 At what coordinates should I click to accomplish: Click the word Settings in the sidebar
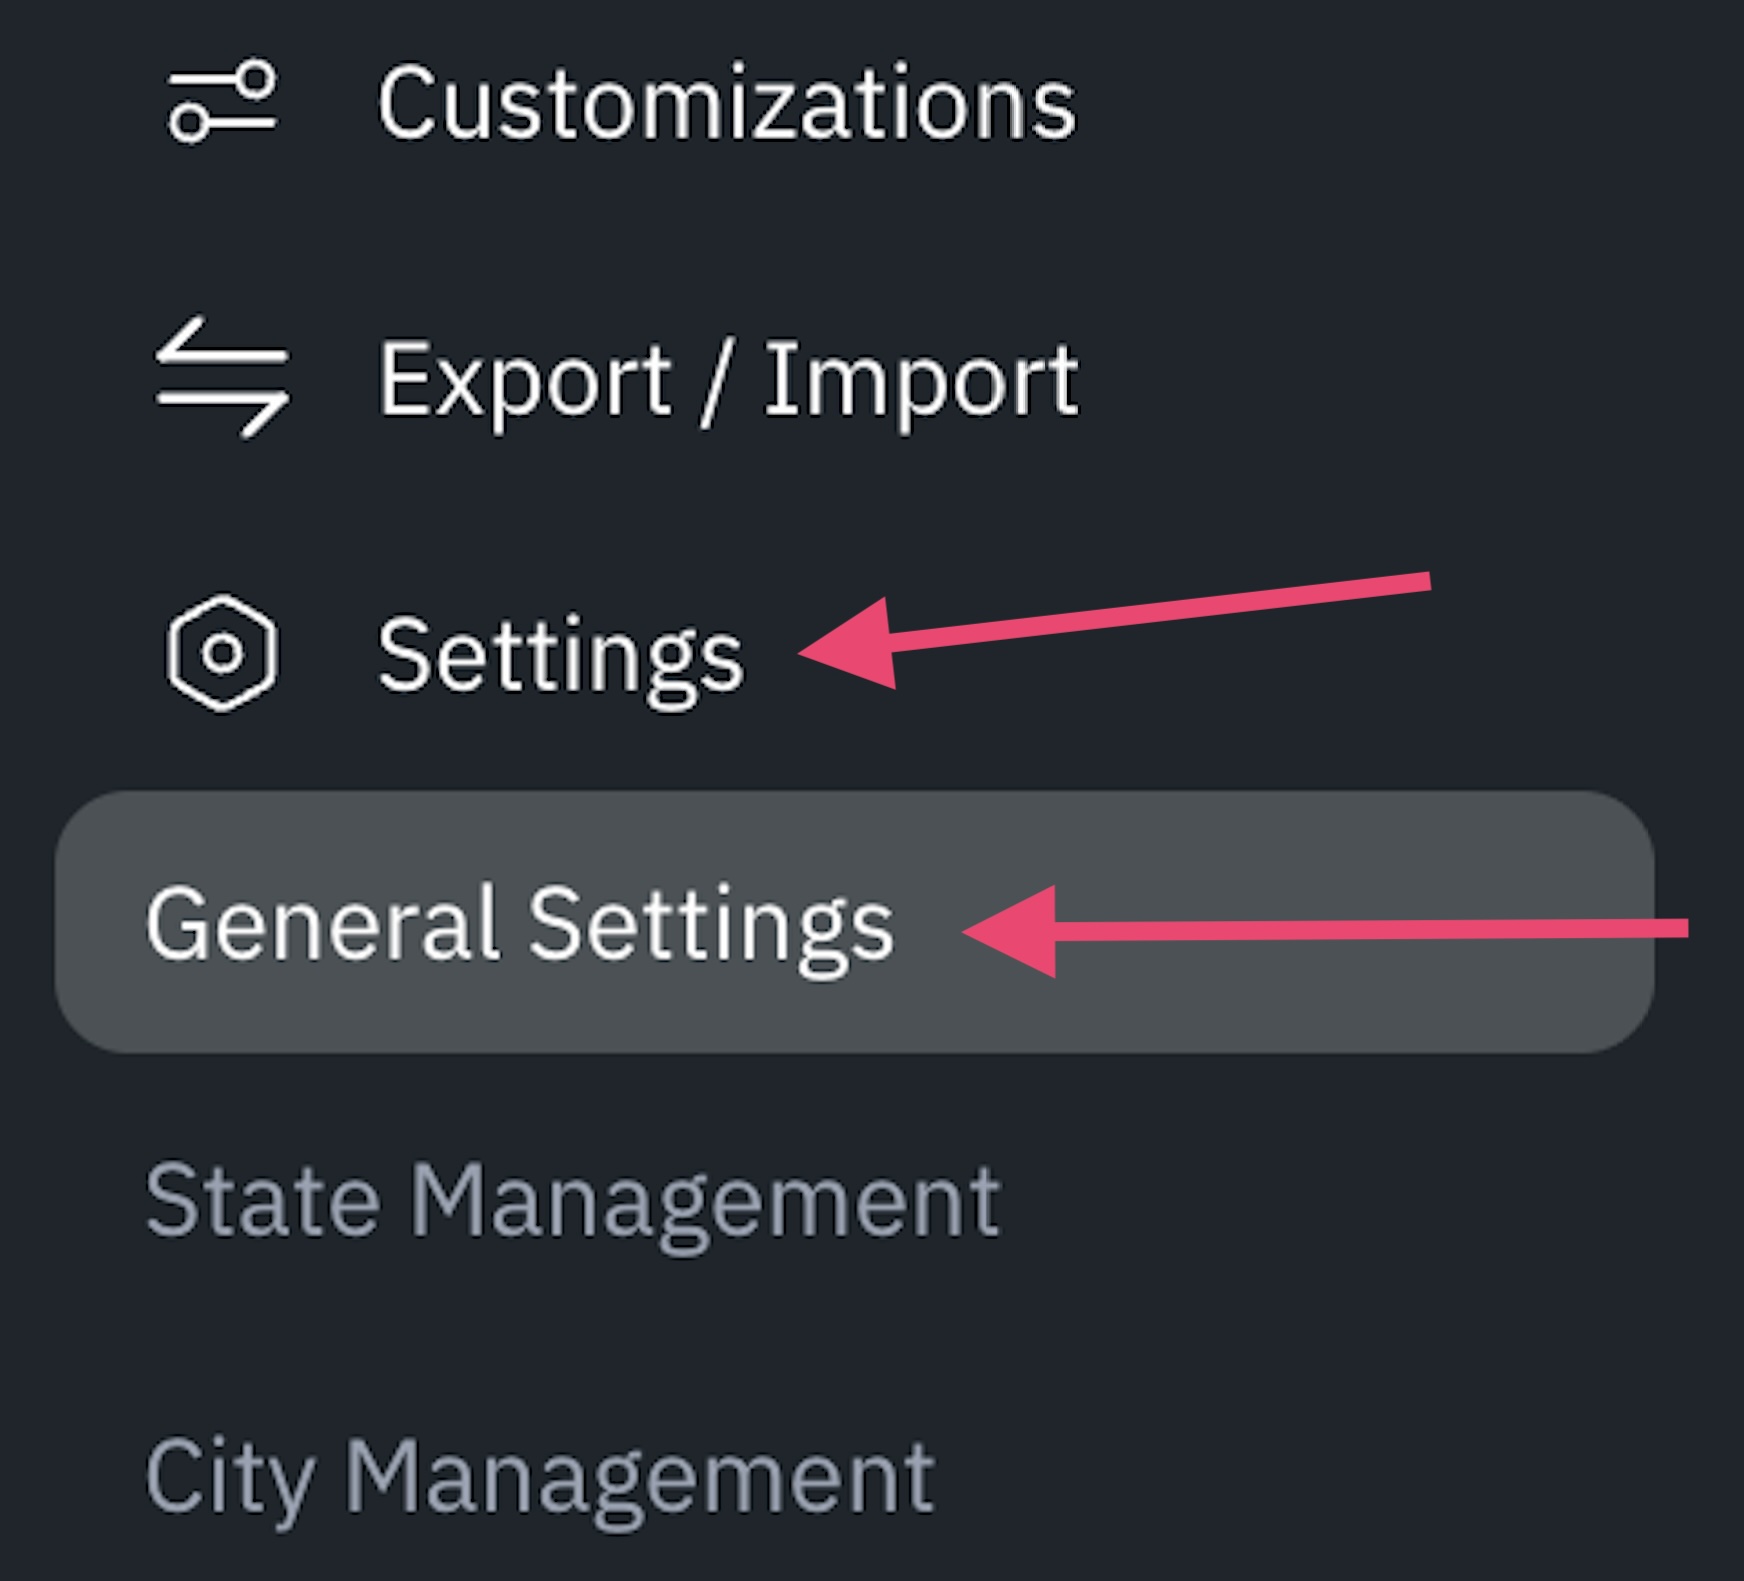(x=560, y=656)
